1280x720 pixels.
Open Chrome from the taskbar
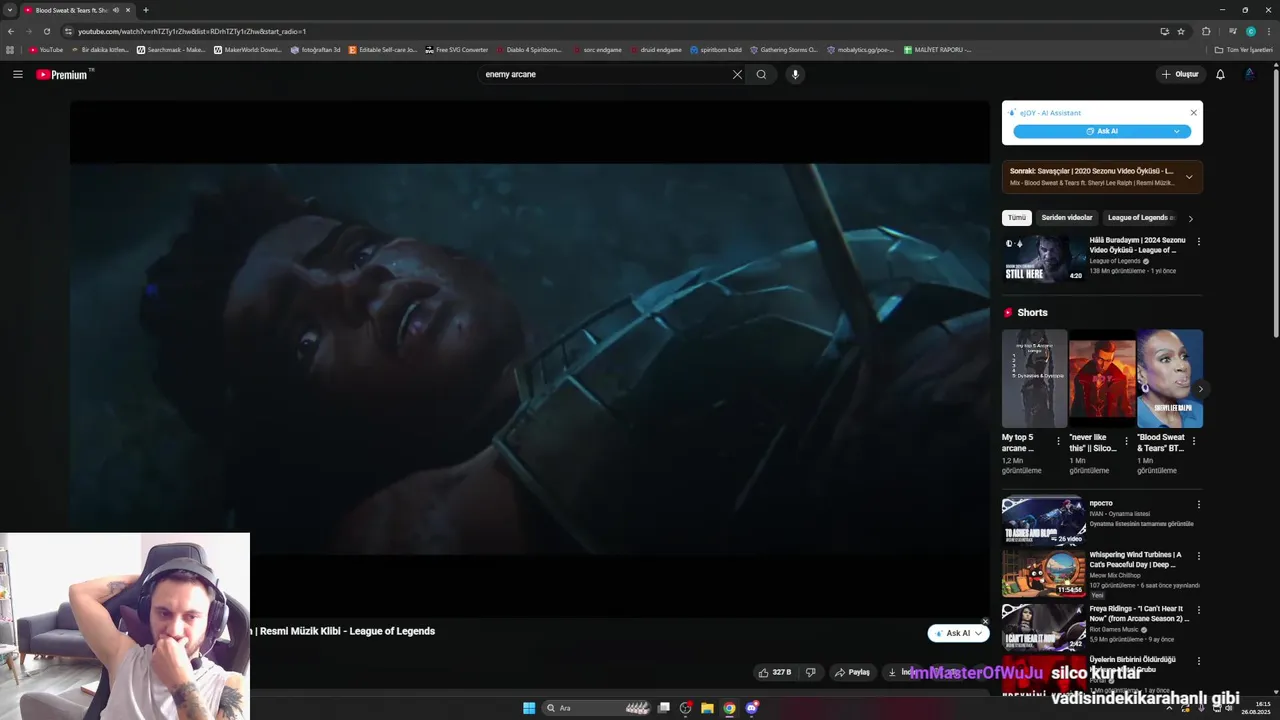coord(729,708)
